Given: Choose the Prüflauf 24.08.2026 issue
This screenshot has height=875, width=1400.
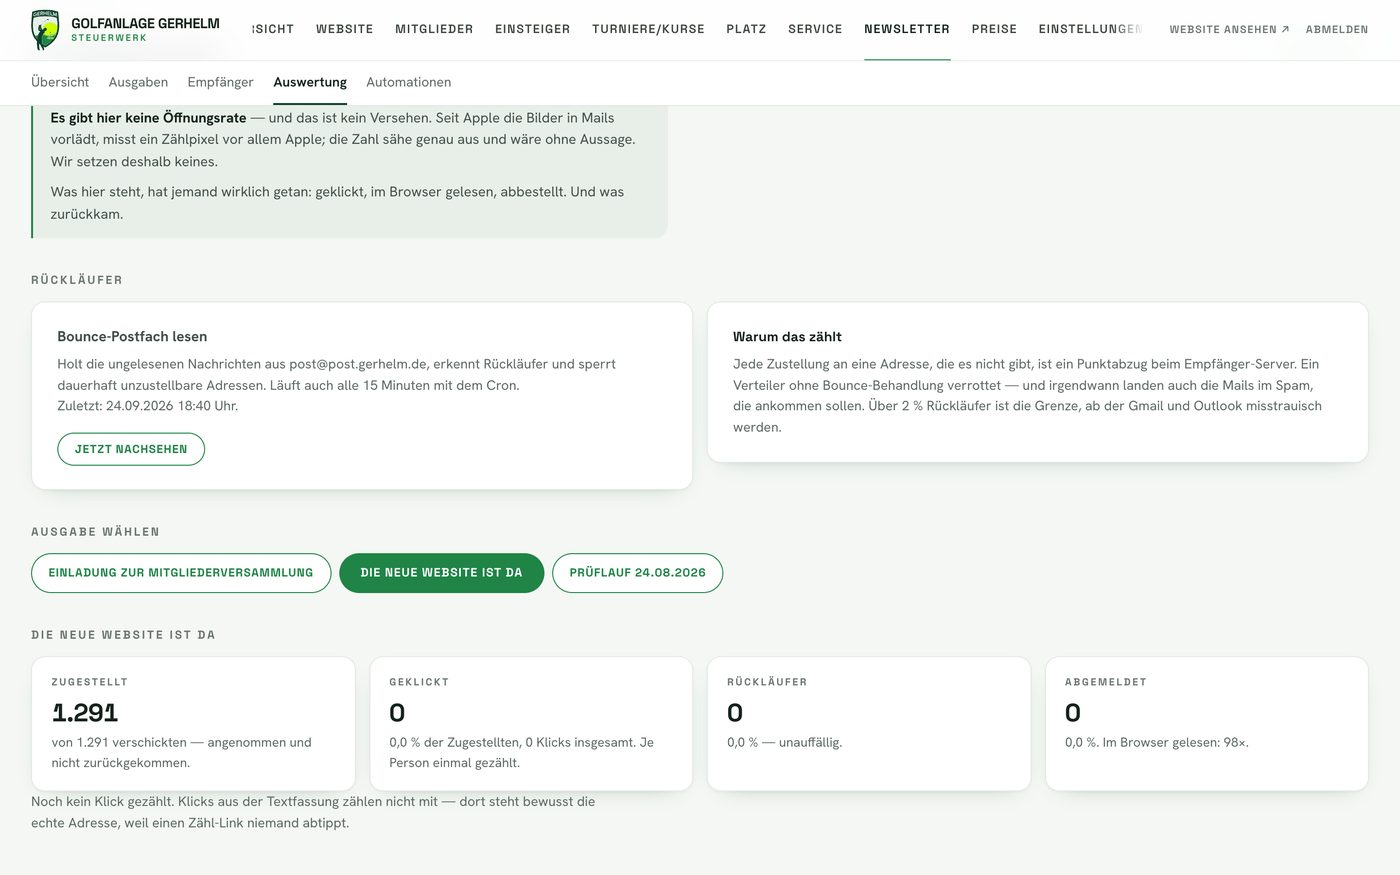Looking at the screenshot, I should pos(637,573).
